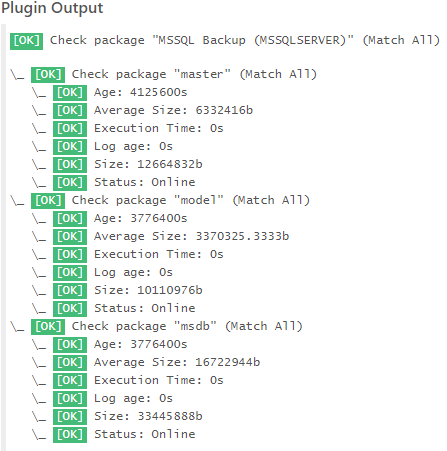The image size is (447, 451).
Task: Click the Plugin Output heading
Action: 52,8
